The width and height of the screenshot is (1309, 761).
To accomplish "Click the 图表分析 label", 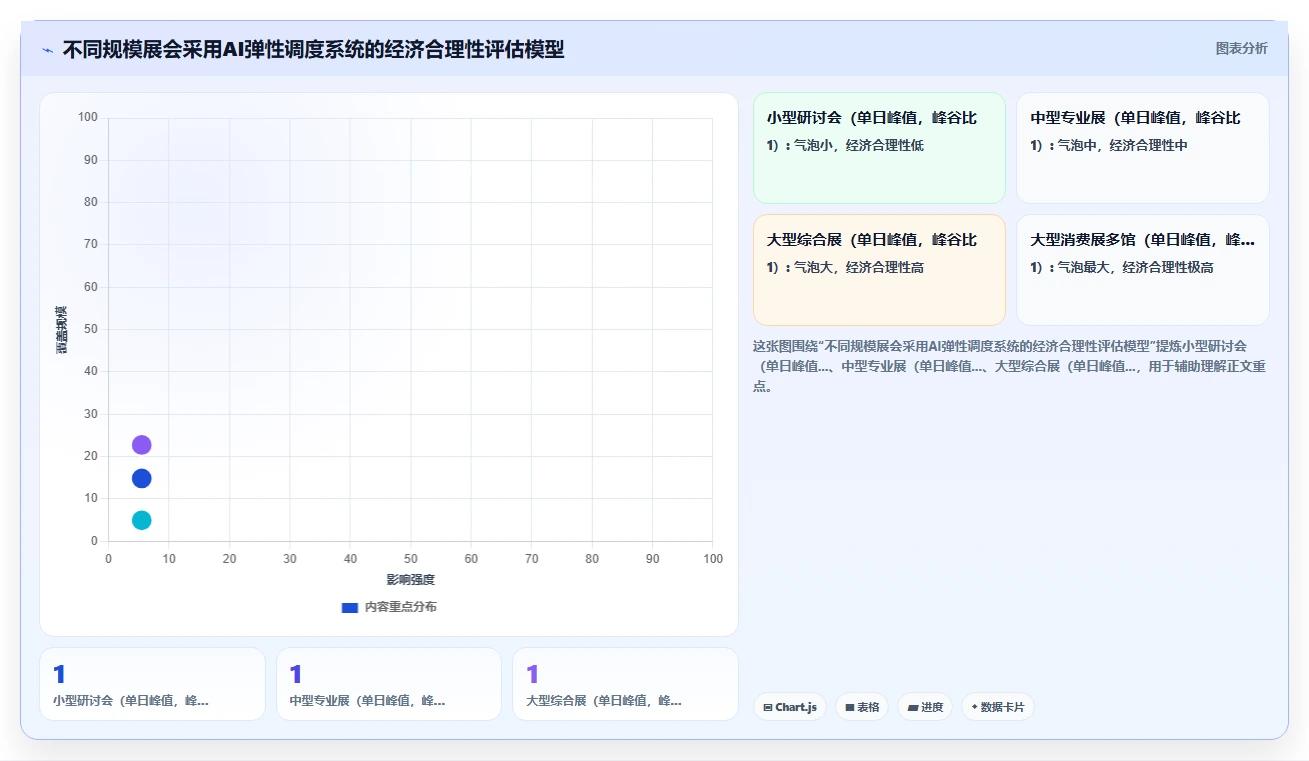I will click(1241, 49).
